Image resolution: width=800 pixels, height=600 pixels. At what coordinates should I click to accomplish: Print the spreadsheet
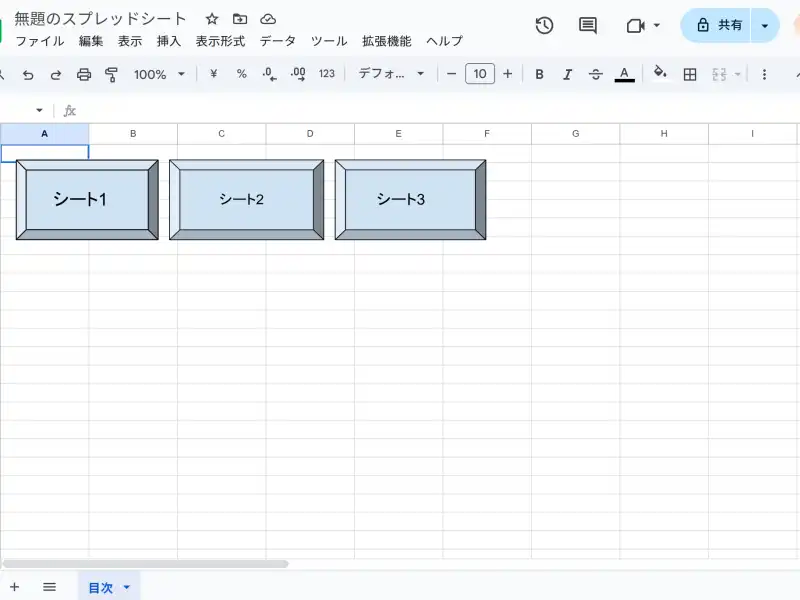pyautogui.click(x=84, y=74)
